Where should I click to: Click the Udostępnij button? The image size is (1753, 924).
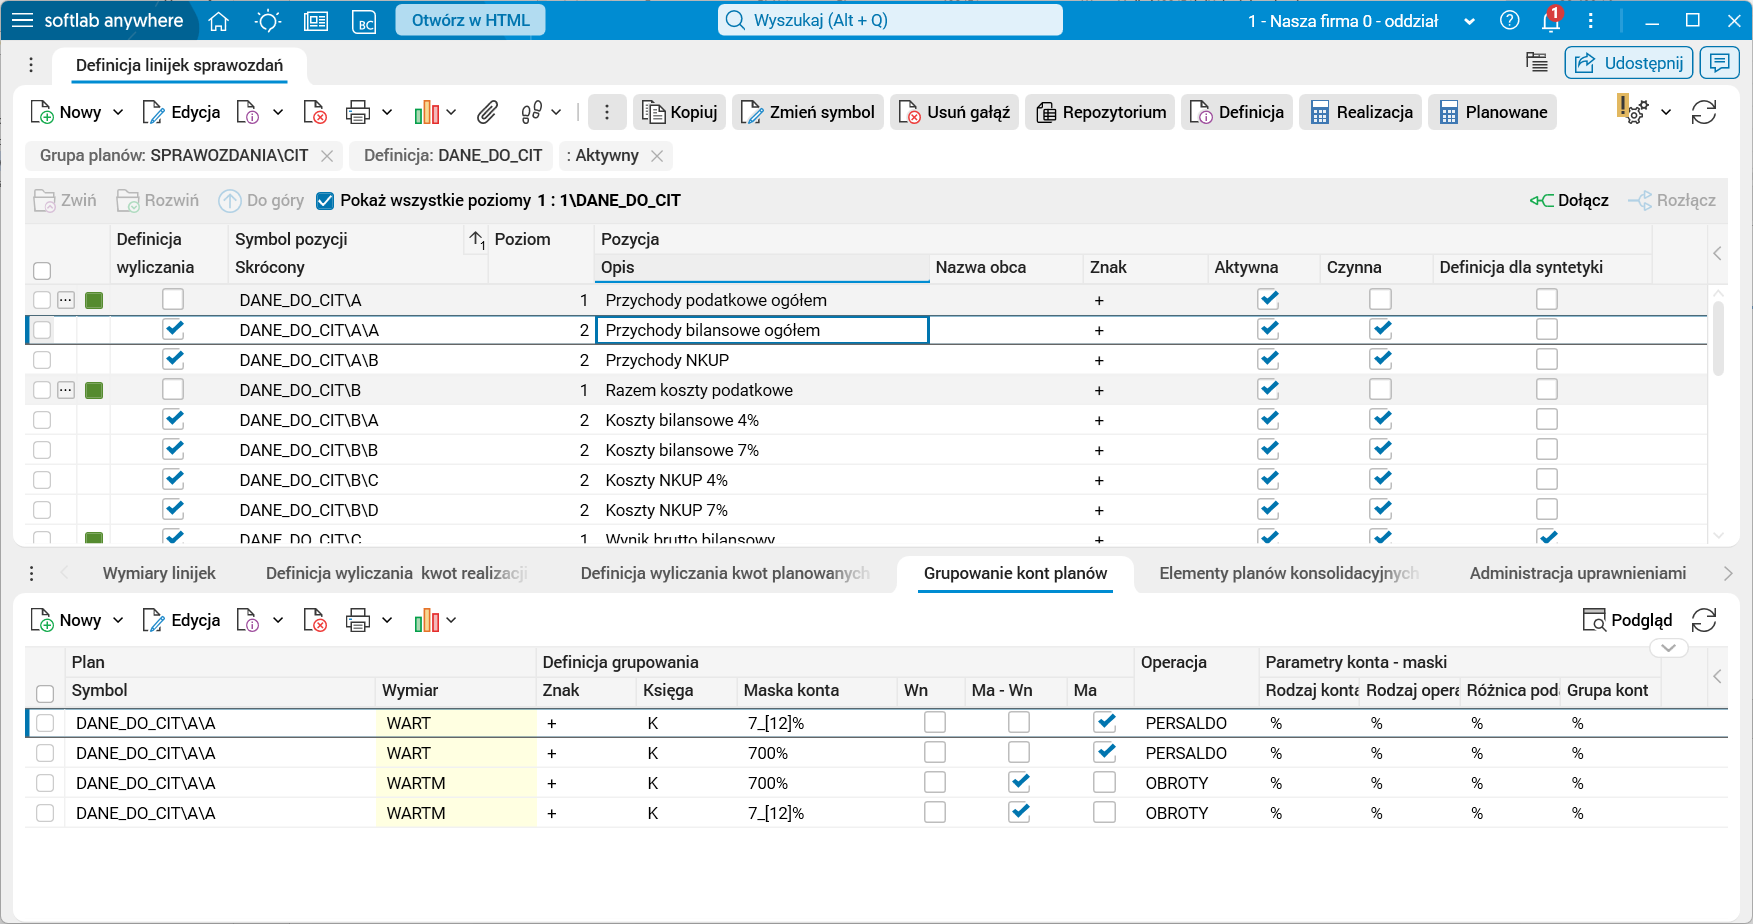1629,63
